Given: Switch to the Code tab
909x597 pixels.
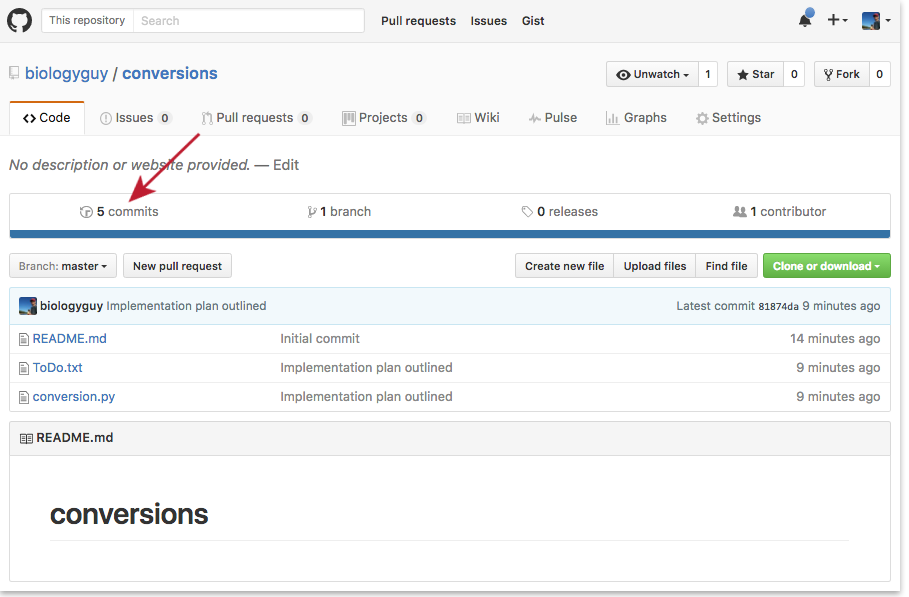Looking at the screenshot, I should coord(47,118).
